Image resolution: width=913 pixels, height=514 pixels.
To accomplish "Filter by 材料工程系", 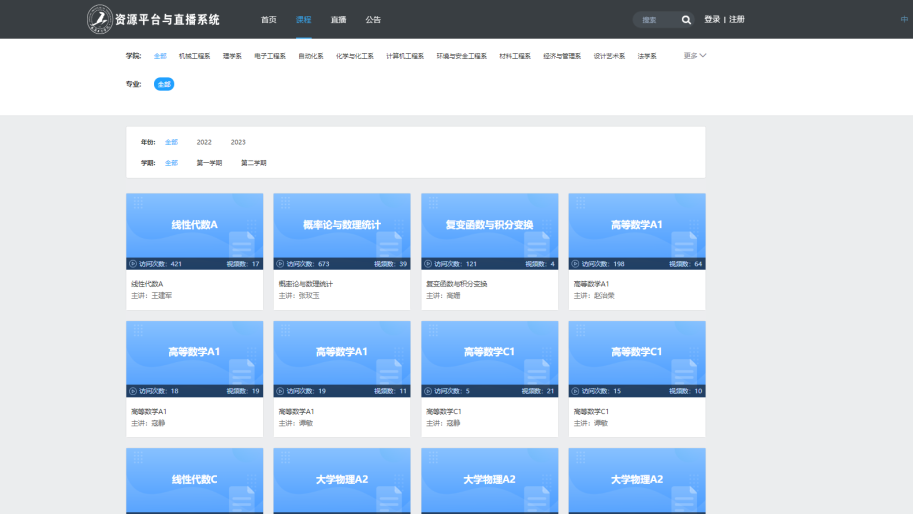I will [x=515, y=56].
